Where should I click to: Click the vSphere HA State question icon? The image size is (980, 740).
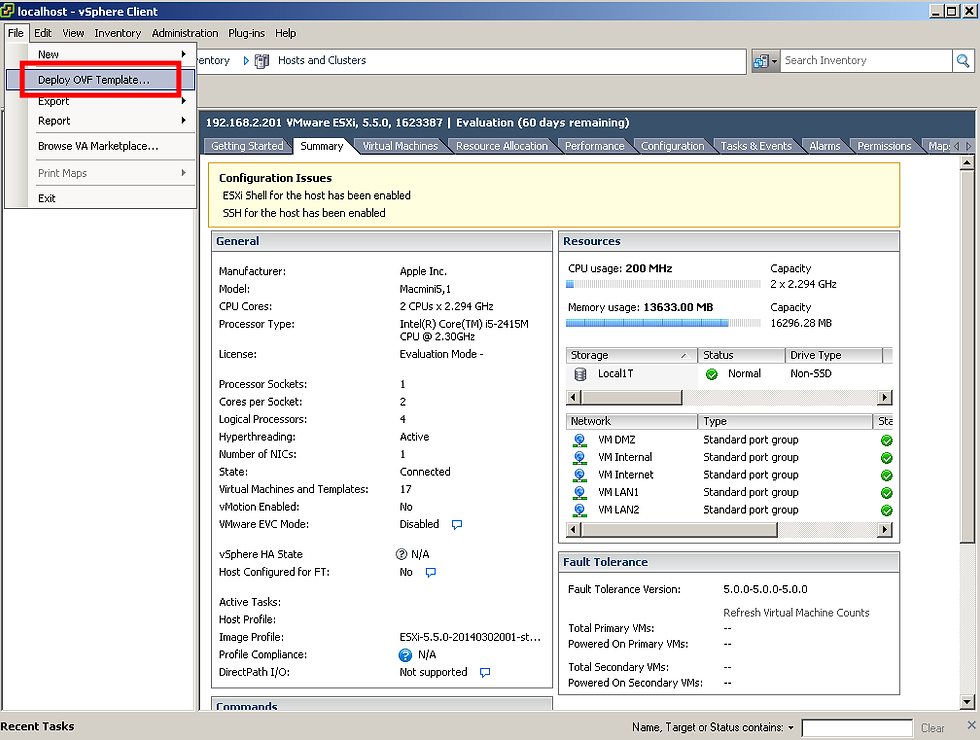(x=402, y=554)
